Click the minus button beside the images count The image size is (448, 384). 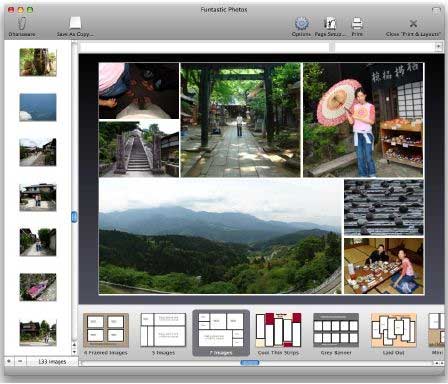(20, 361)
